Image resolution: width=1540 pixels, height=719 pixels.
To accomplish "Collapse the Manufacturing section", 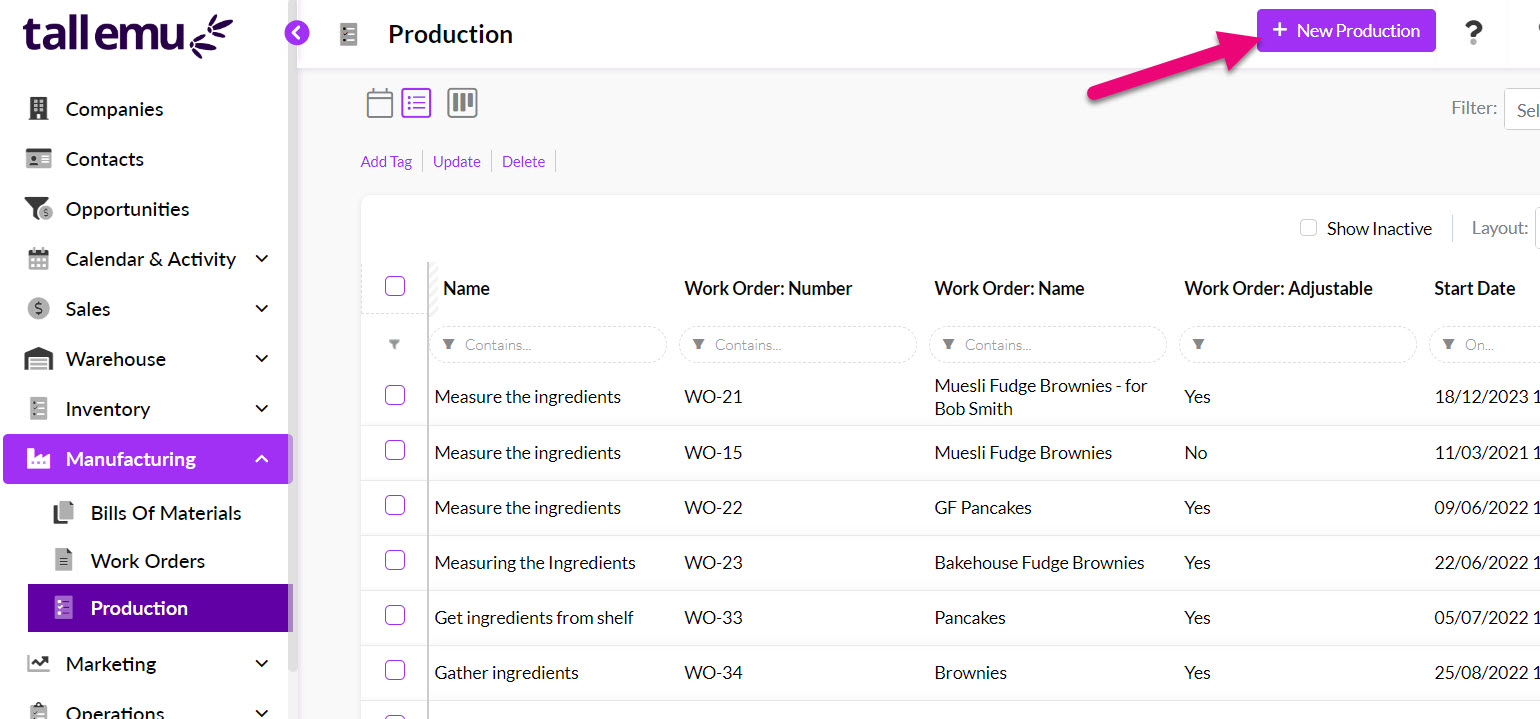I will 262,459.
